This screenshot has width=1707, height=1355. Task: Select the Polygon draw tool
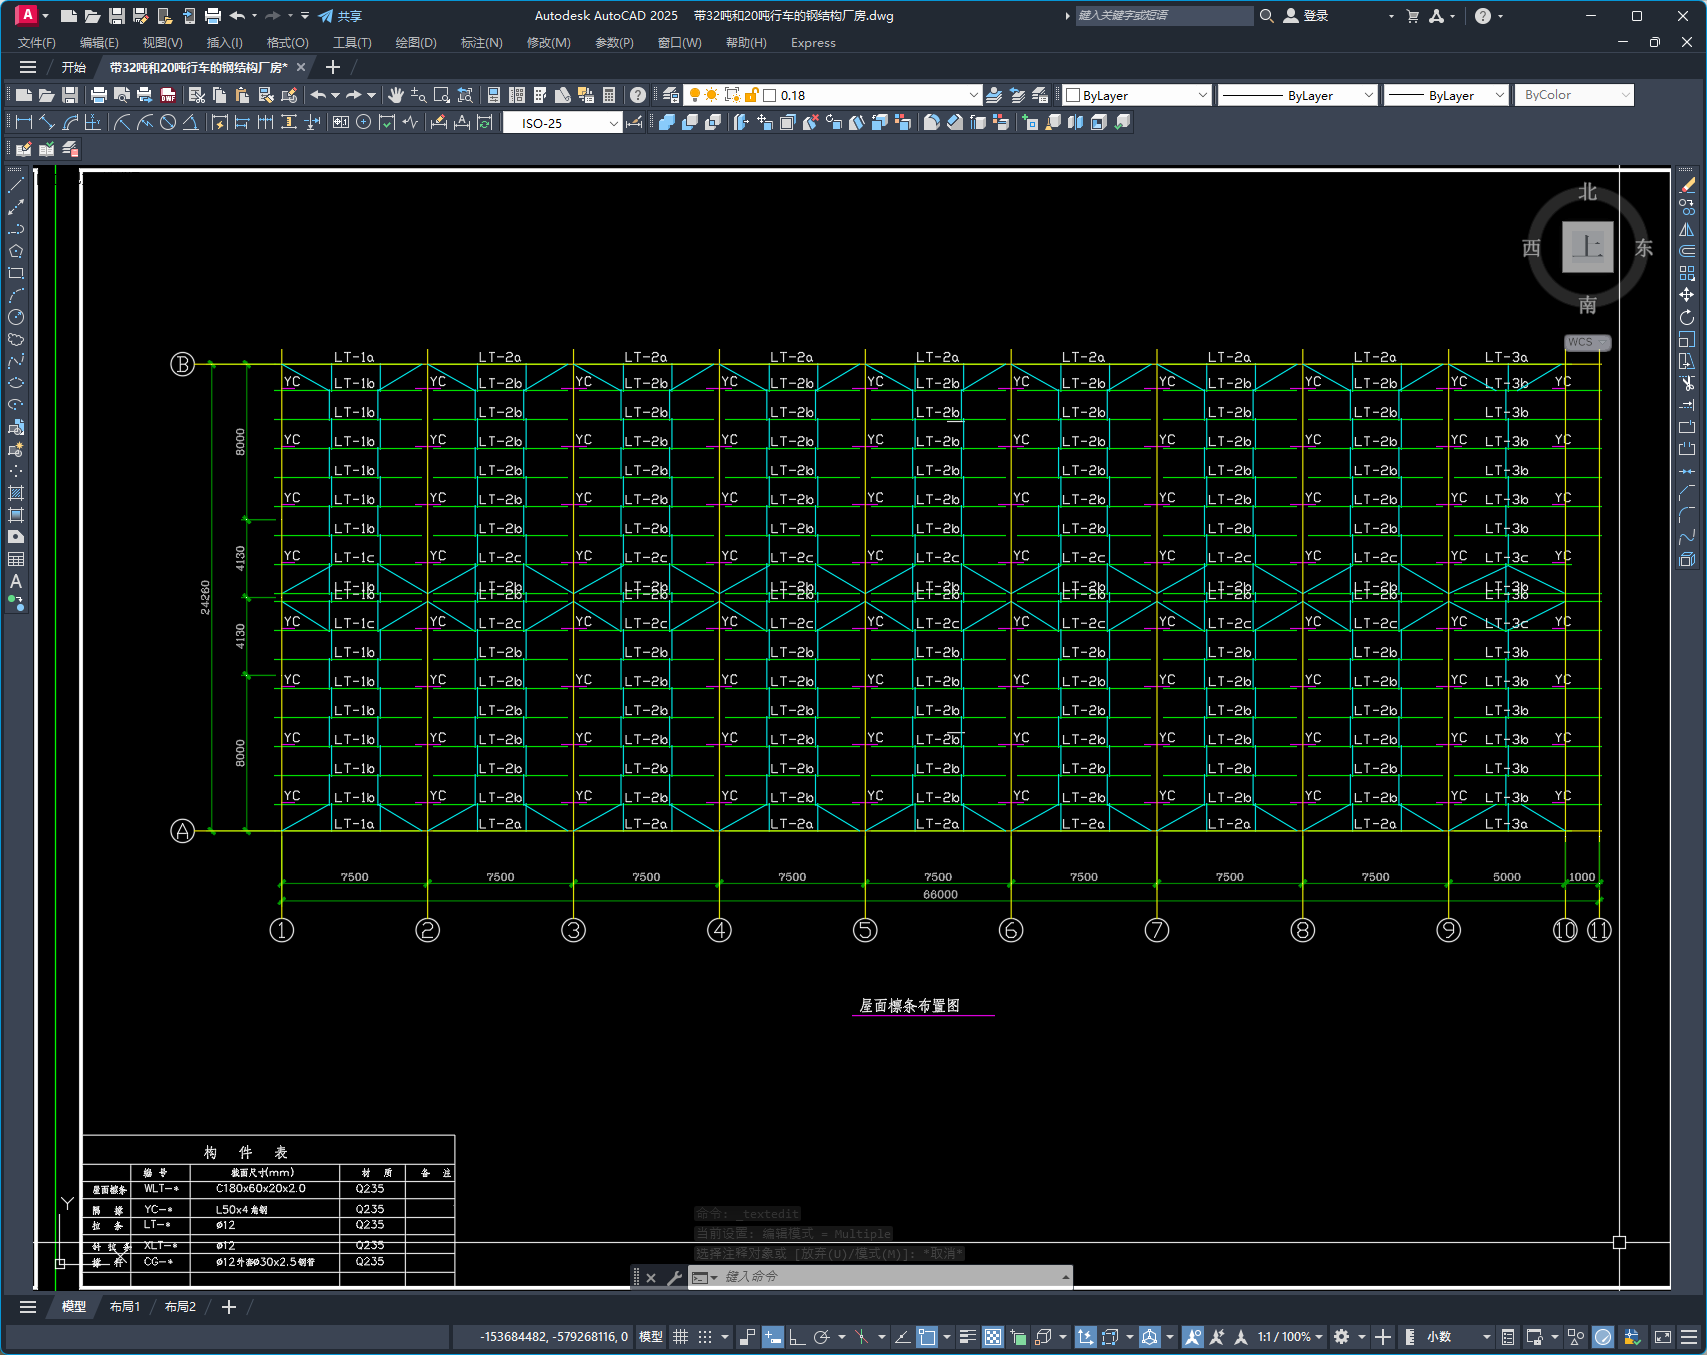16,251
